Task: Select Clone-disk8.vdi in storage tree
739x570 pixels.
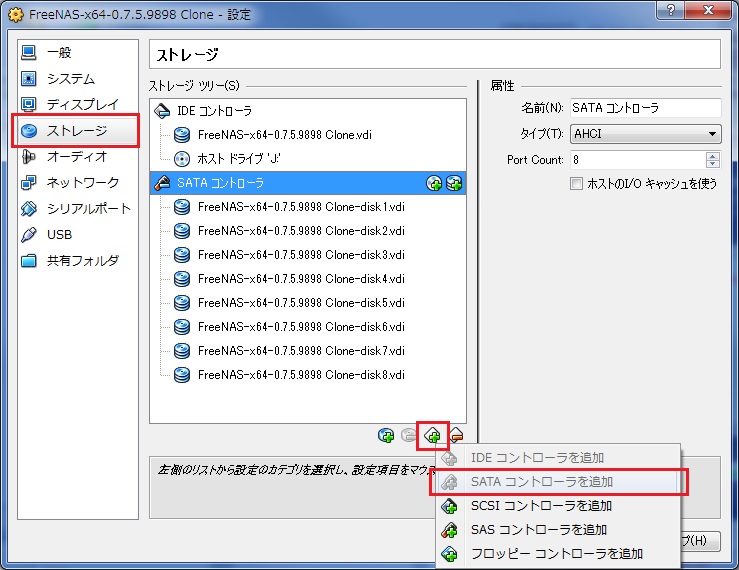Action: 308,375
